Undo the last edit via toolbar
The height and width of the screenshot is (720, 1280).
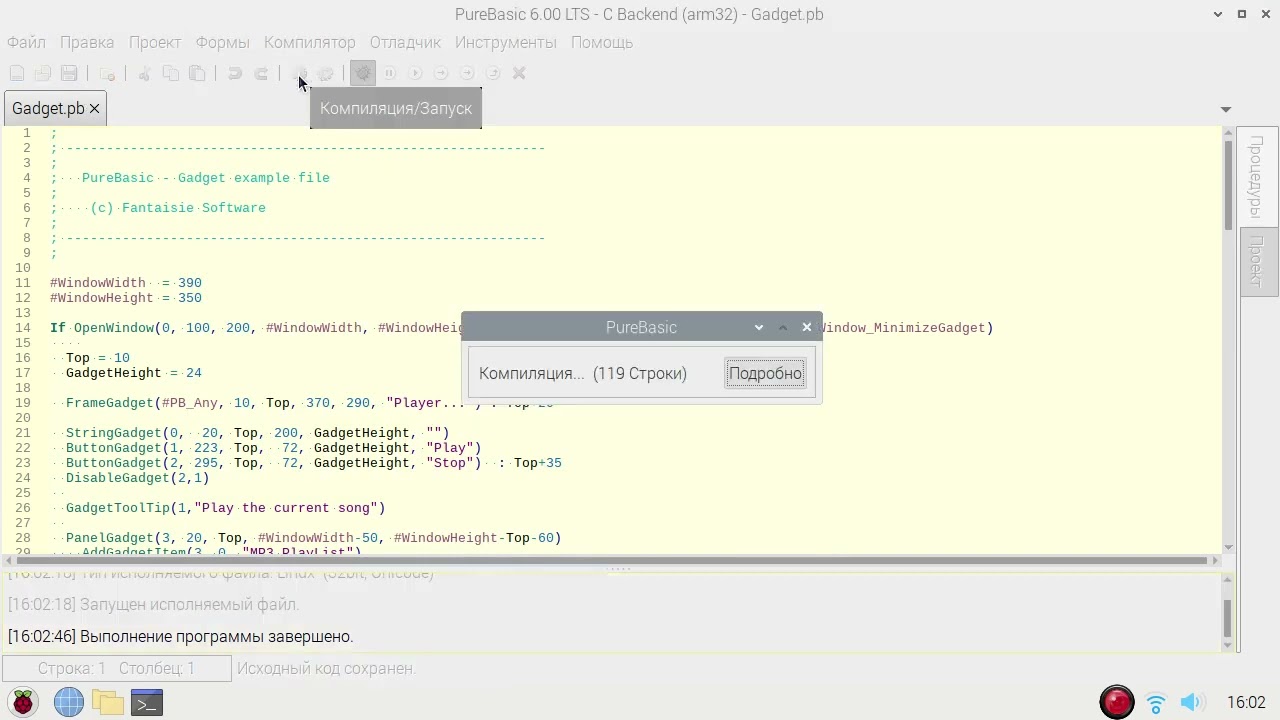pyautogui.click(x=235, y=73)
